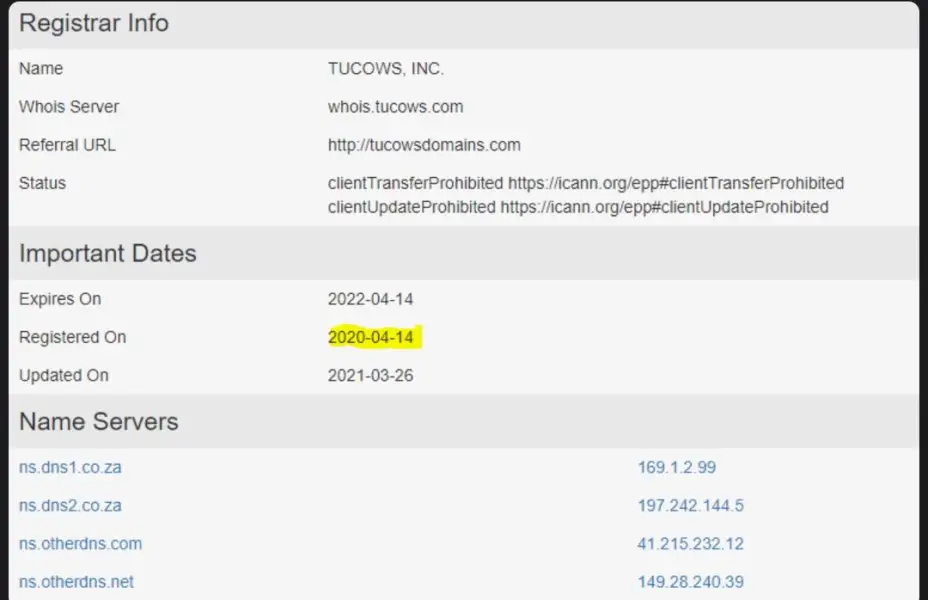This screenshot has width=928, height=600.
Task: Open IP address 197.242.144.5
Action: [x=690, y=505]
